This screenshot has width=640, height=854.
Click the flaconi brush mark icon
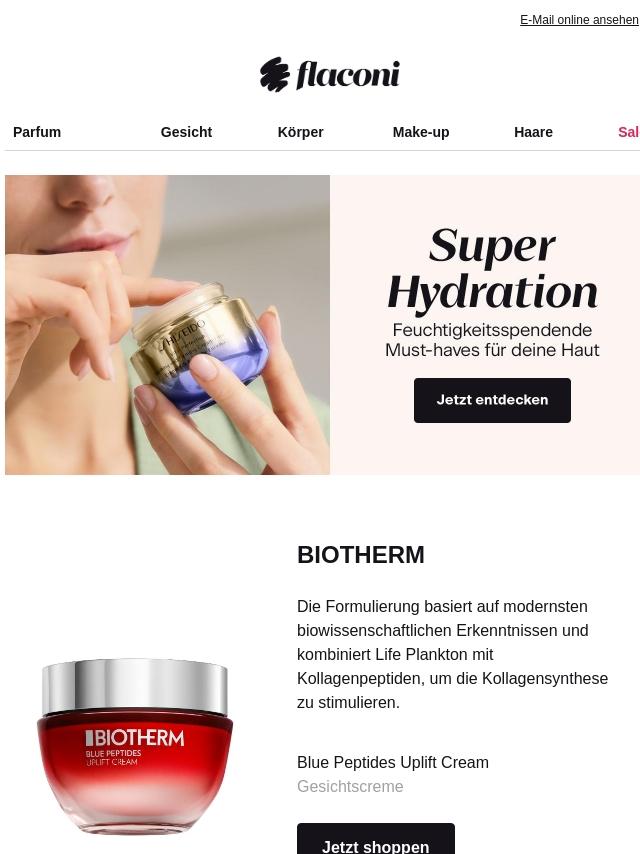[x=274, y=74]
